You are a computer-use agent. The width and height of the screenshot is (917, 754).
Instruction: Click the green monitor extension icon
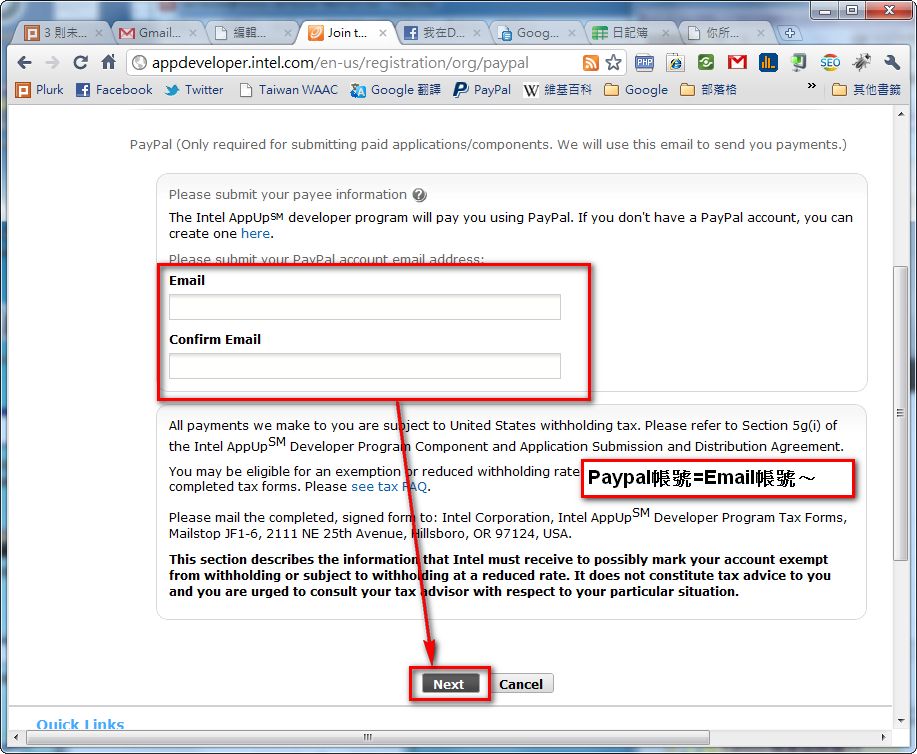(798, 63)
